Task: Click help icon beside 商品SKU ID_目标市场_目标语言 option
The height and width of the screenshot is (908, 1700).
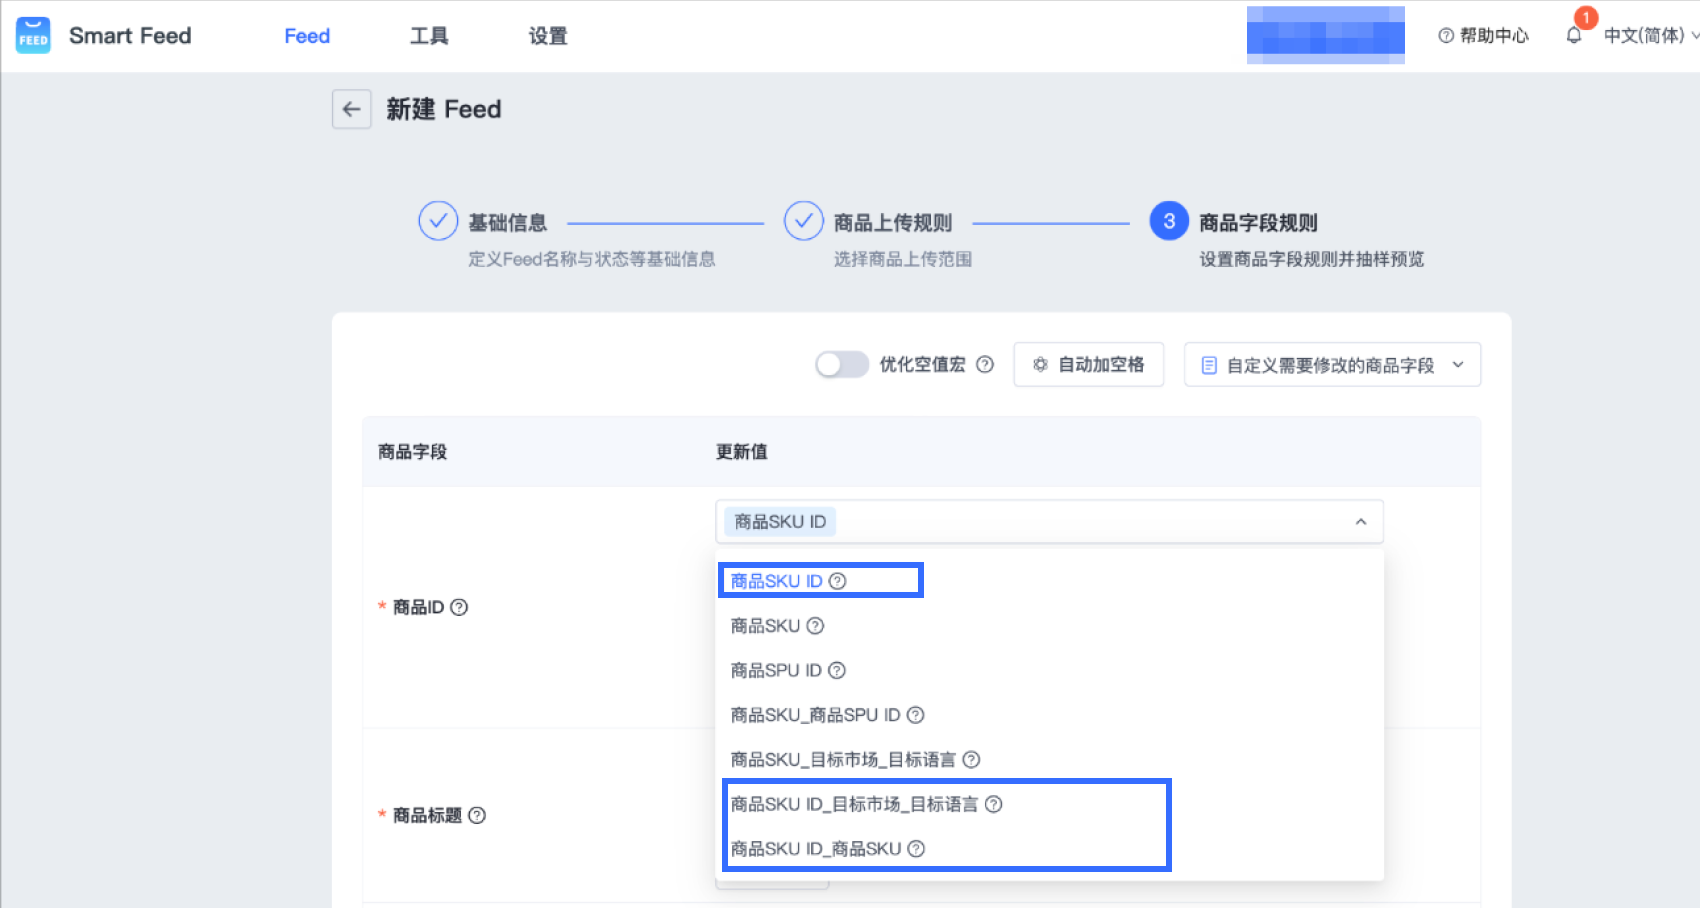Action: (x=993, y=804)
